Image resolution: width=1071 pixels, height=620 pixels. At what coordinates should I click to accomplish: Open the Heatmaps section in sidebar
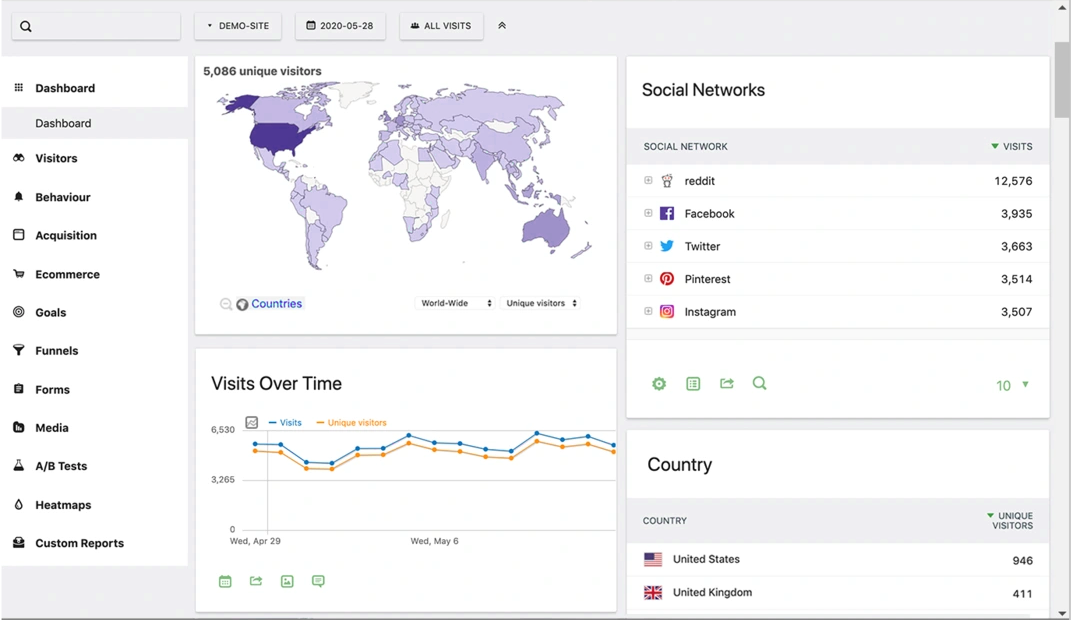pos(63,505)
